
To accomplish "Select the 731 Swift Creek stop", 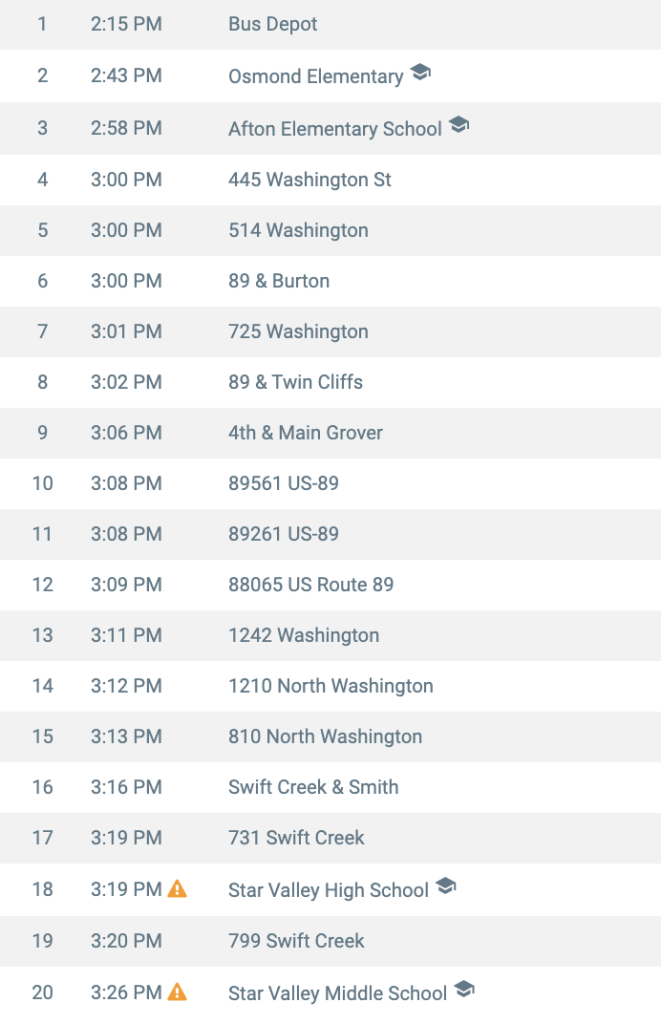I will click(296, 838).
